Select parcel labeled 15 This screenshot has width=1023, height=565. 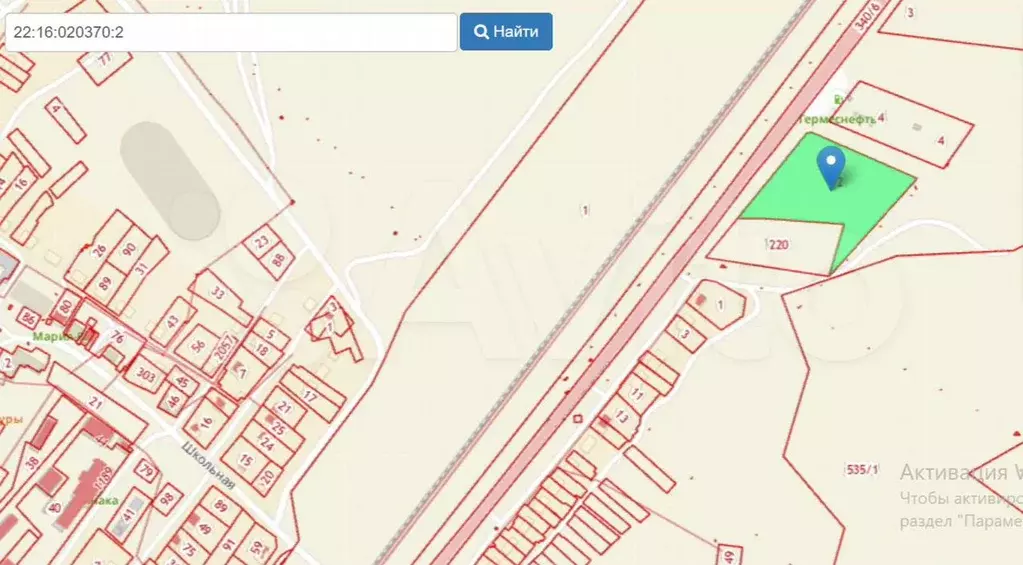point(246,459)
